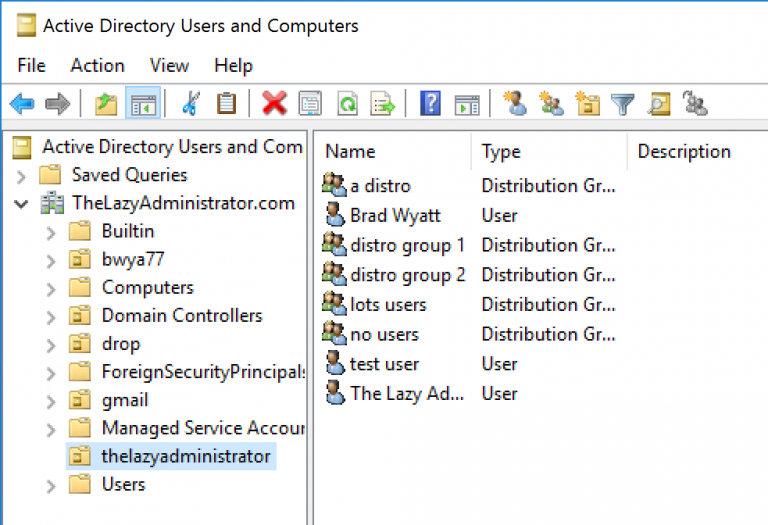The image size is (768, 525).
Task: Click 'Distribution Gr...' type of lots users
Action: pos(549,305)
